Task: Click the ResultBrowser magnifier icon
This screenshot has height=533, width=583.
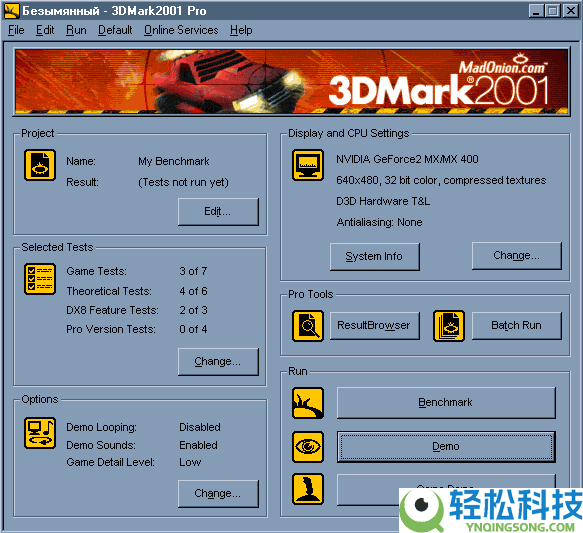Action: point(307,326)
